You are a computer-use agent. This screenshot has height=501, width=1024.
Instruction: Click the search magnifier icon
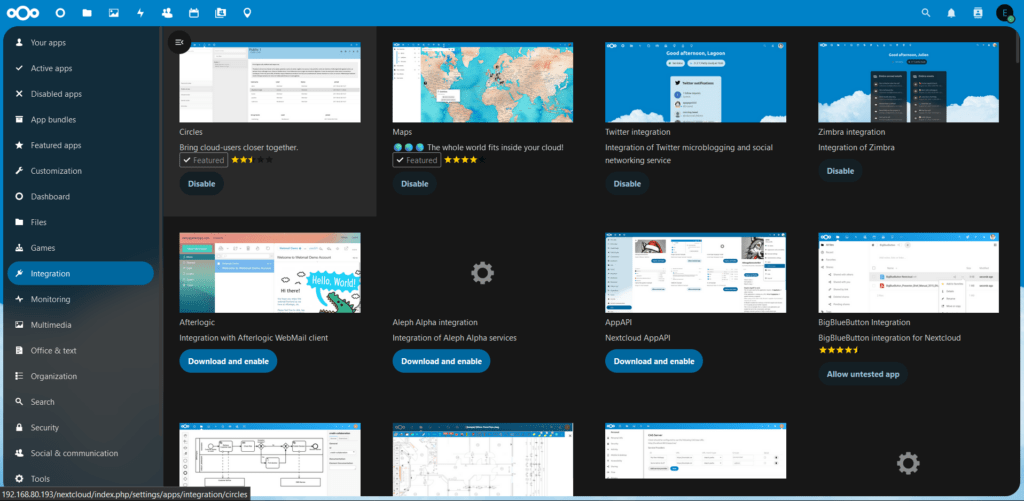coord(925,13)
